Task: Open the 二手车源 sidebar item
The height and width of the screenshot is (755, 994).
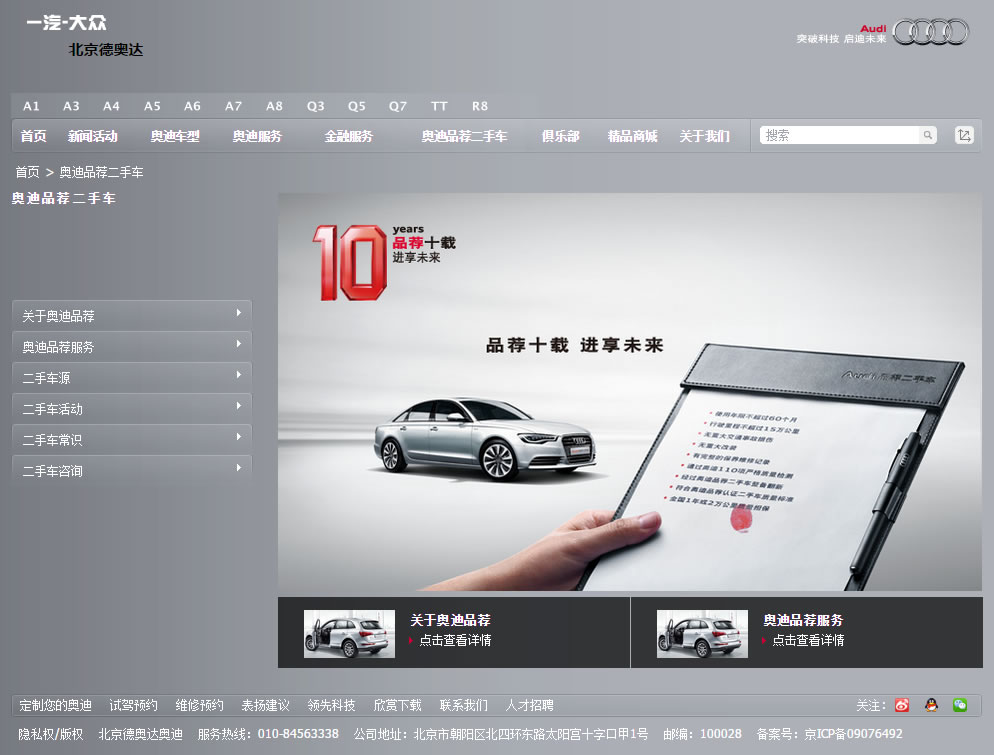Action: tap(132, 377)
